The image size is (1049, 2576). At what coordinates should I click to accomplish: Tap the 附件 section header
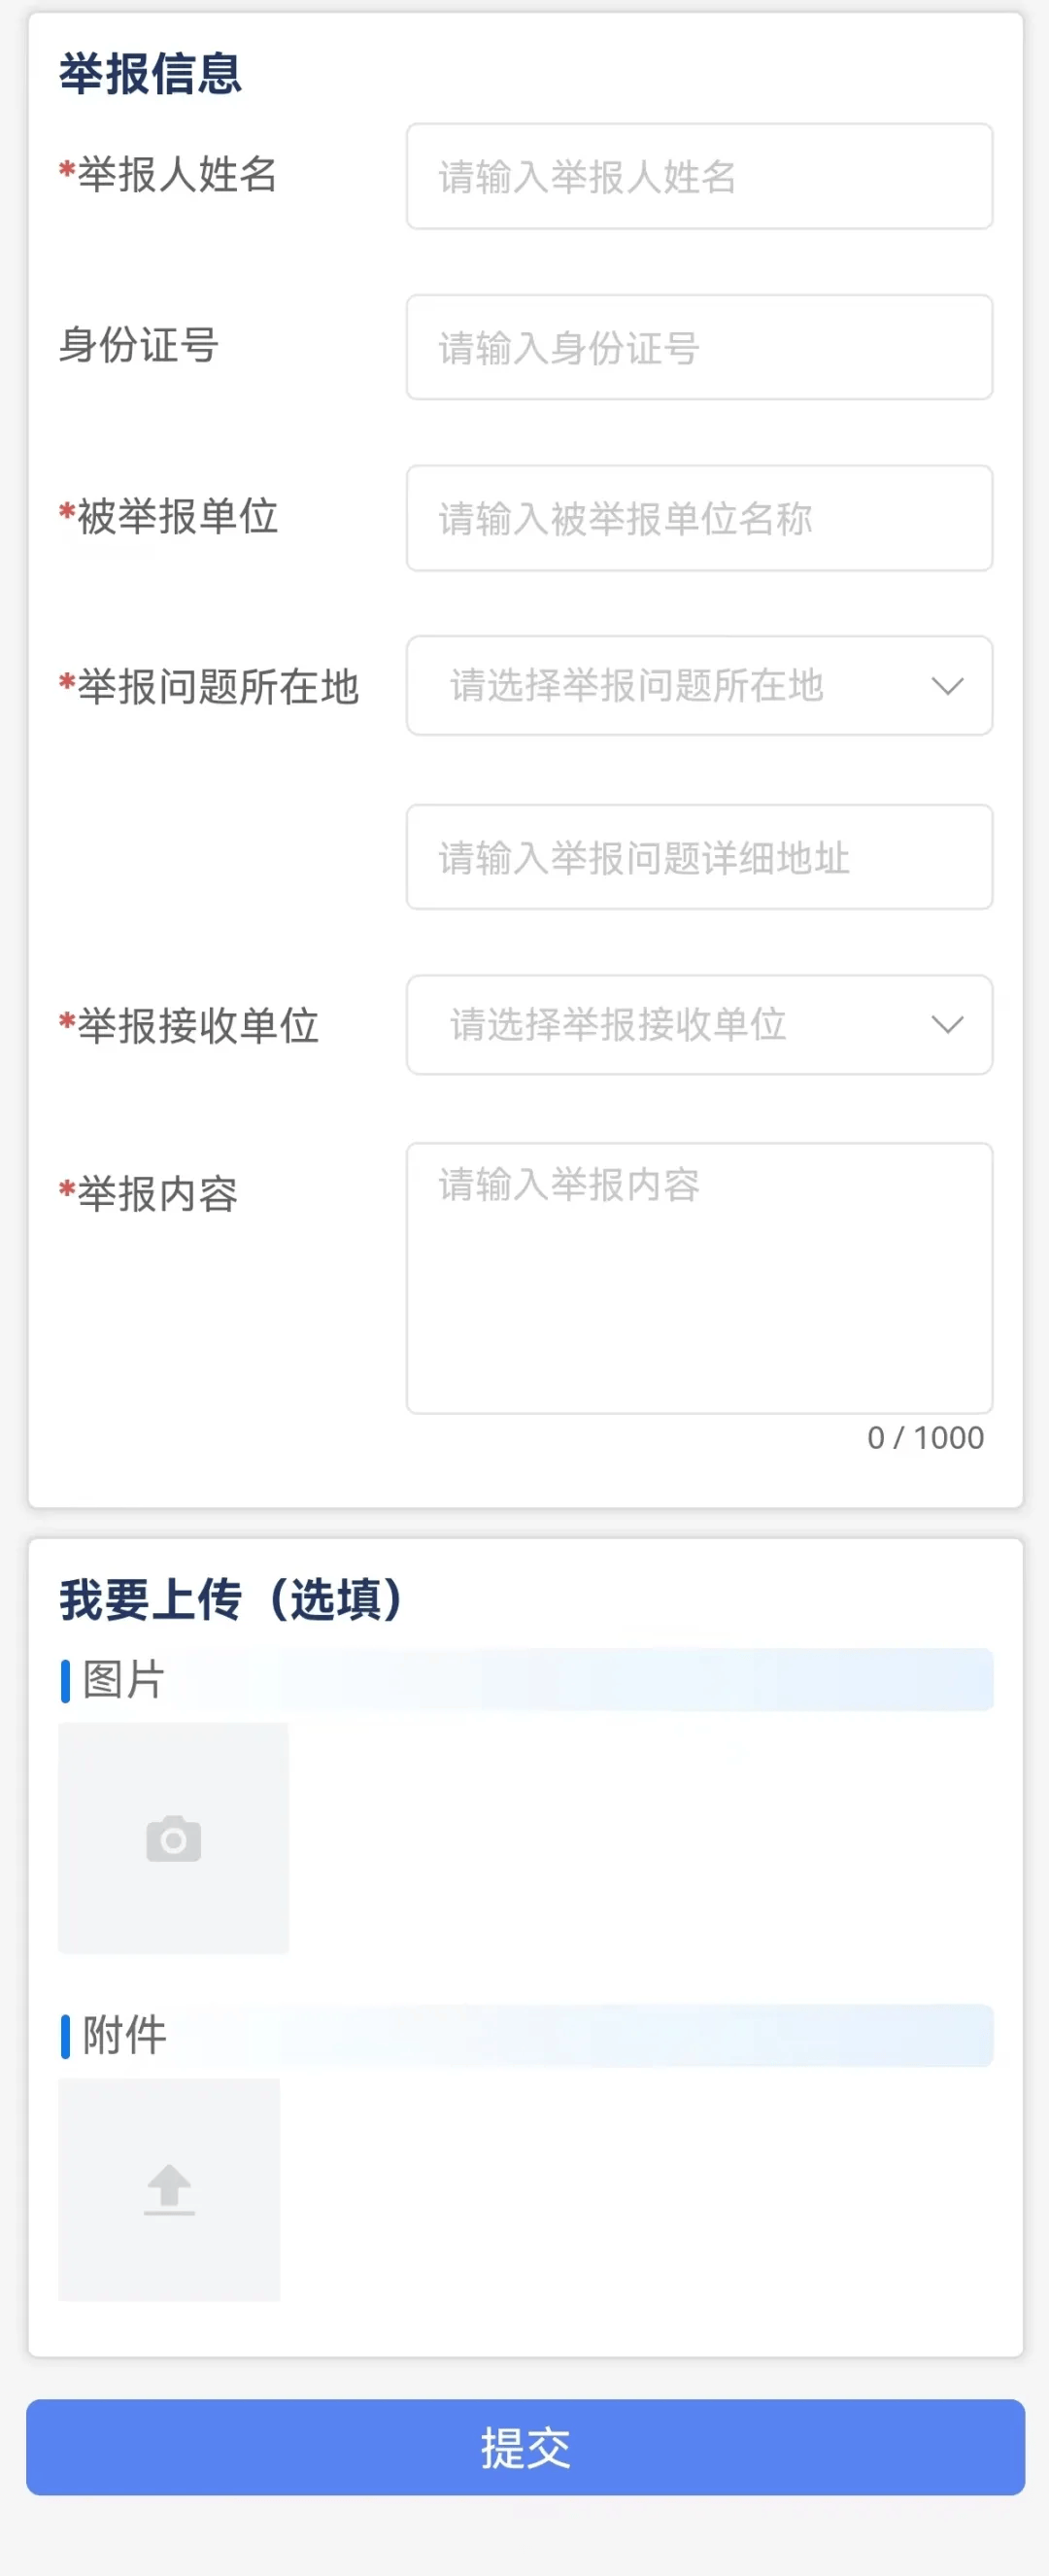click(124, 2034)
